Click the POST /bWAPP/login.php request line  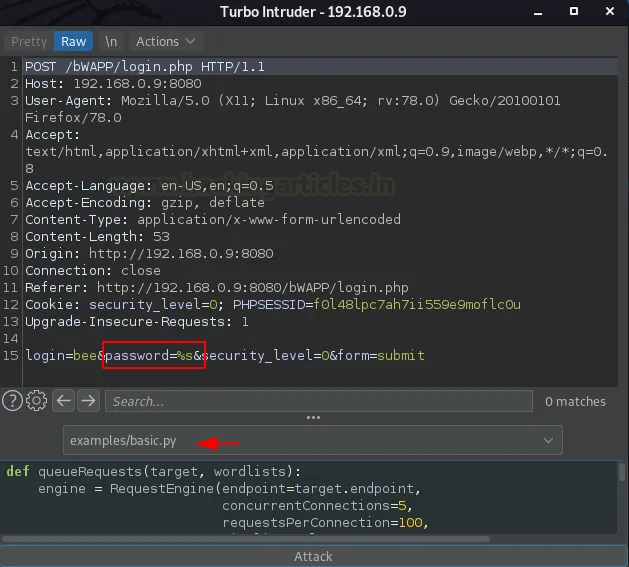coord(145,67)
